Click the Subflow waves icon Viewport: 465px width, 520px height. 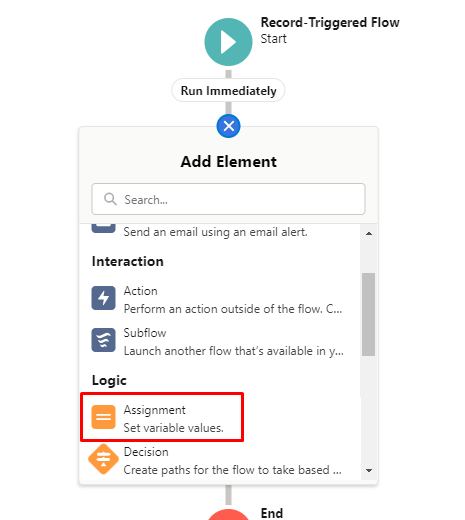point(104,340)
